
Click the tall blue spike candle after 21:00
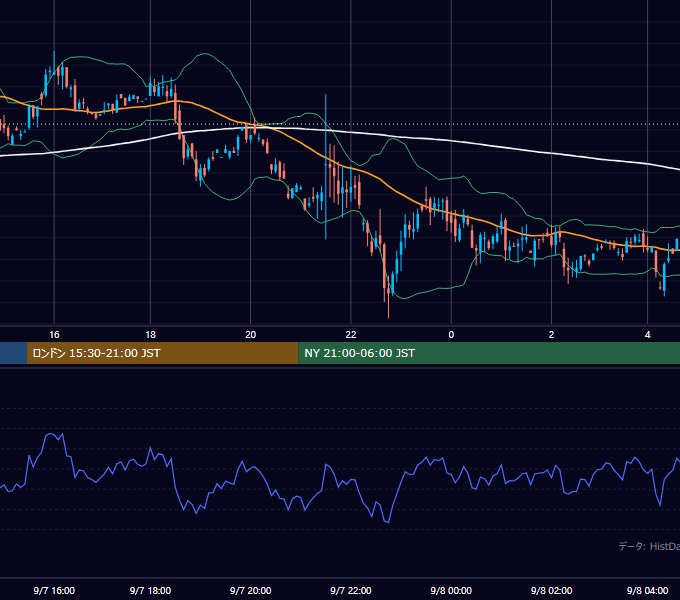(x=326, y=166)
